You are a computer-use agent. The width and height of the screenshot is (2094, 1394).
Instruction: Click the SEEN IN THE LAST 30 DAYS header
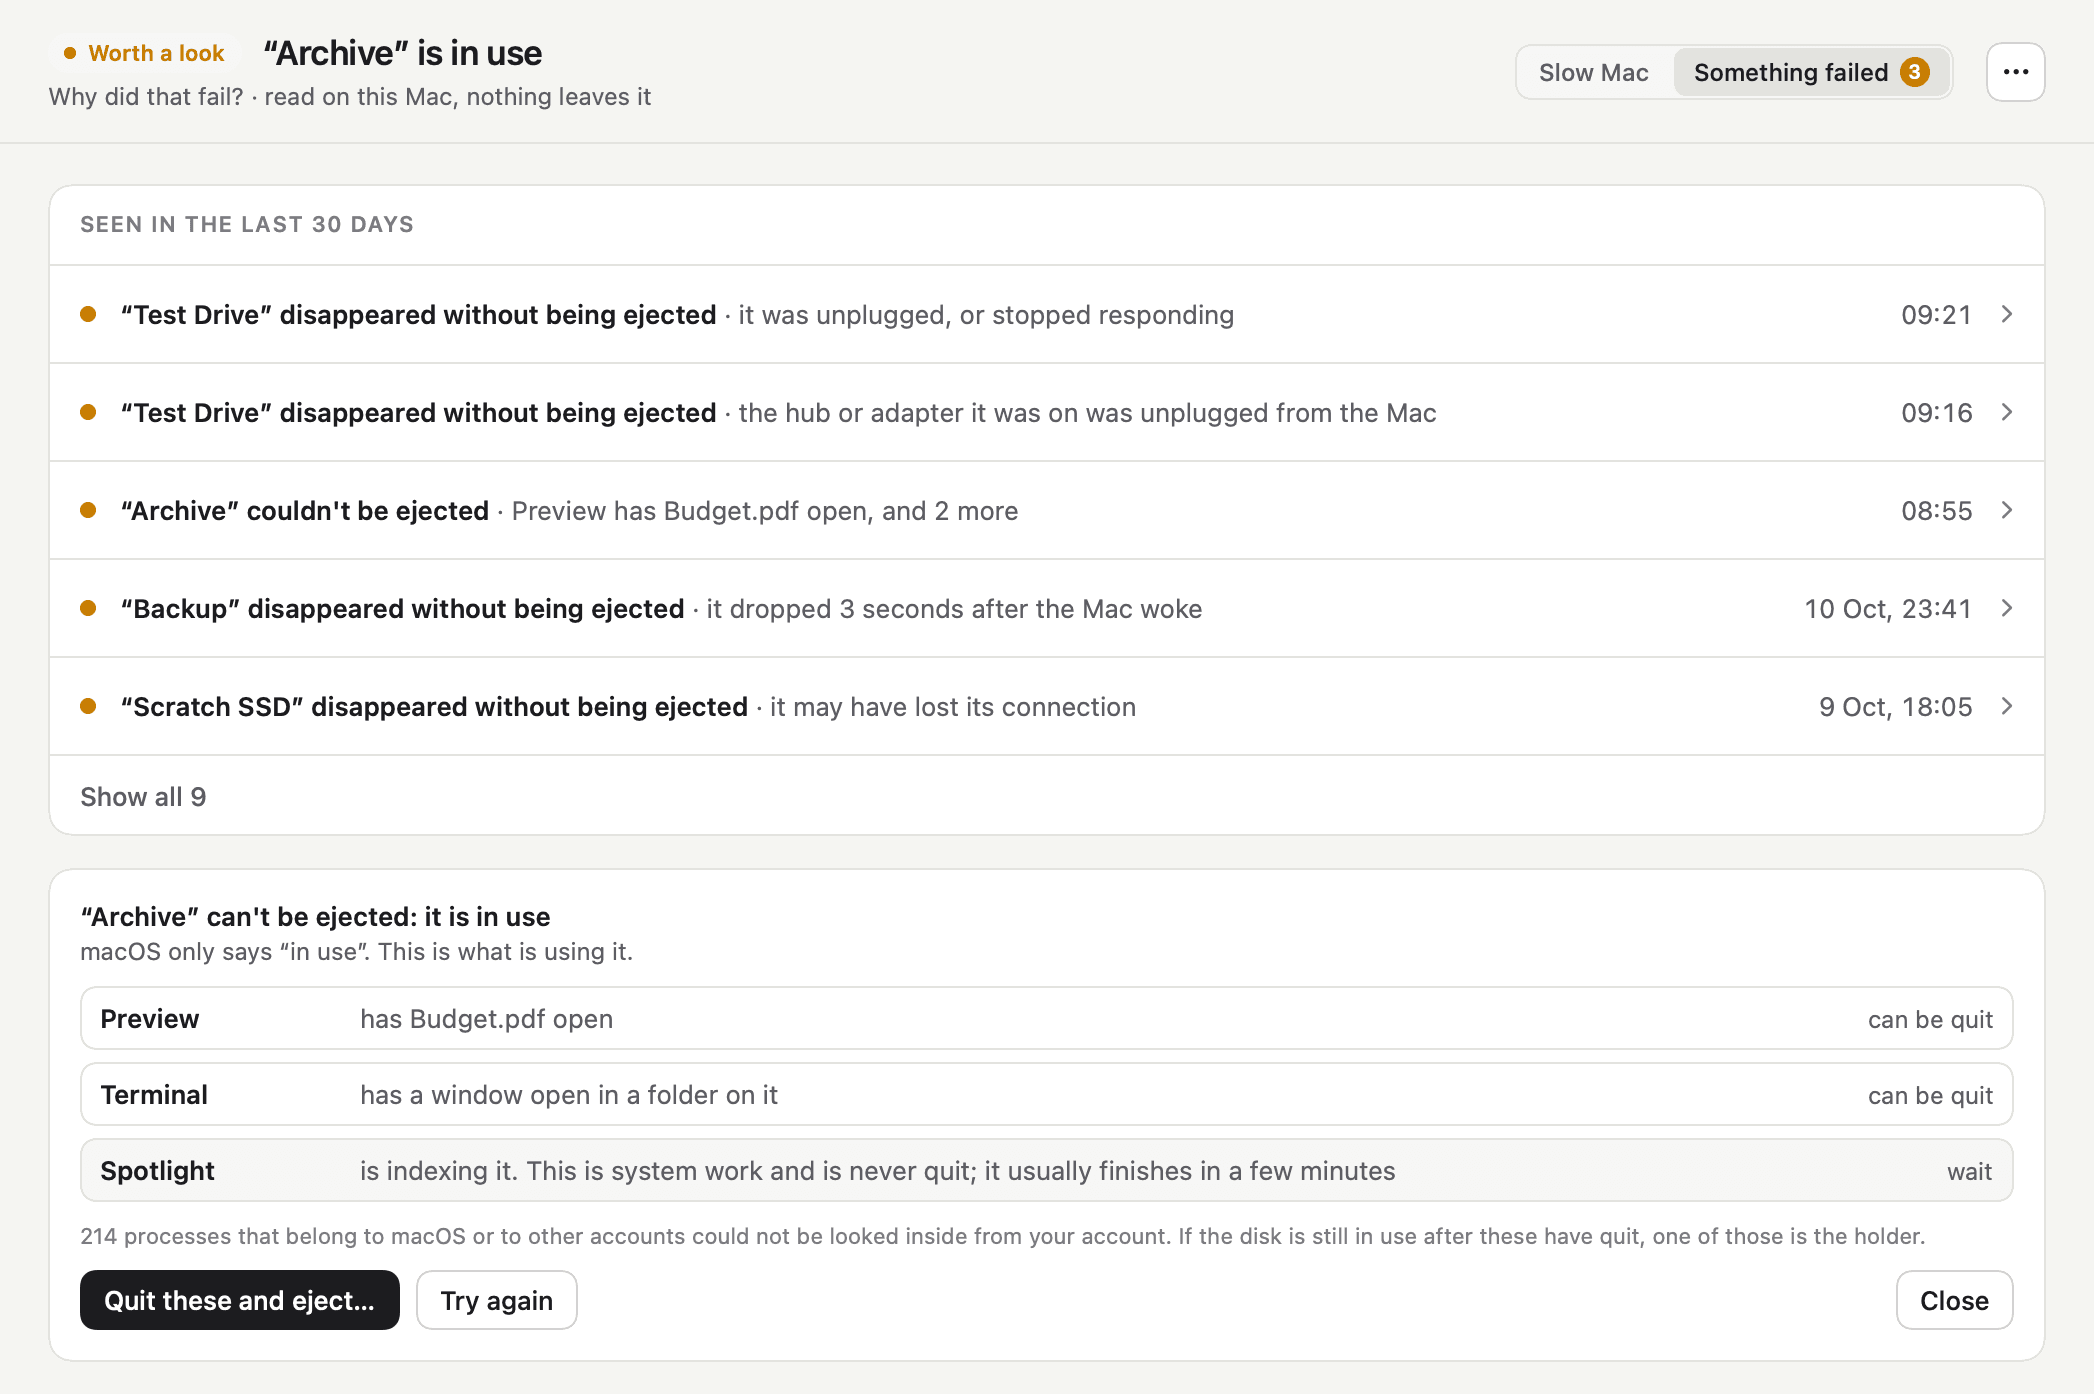click(x=247, y=224)
